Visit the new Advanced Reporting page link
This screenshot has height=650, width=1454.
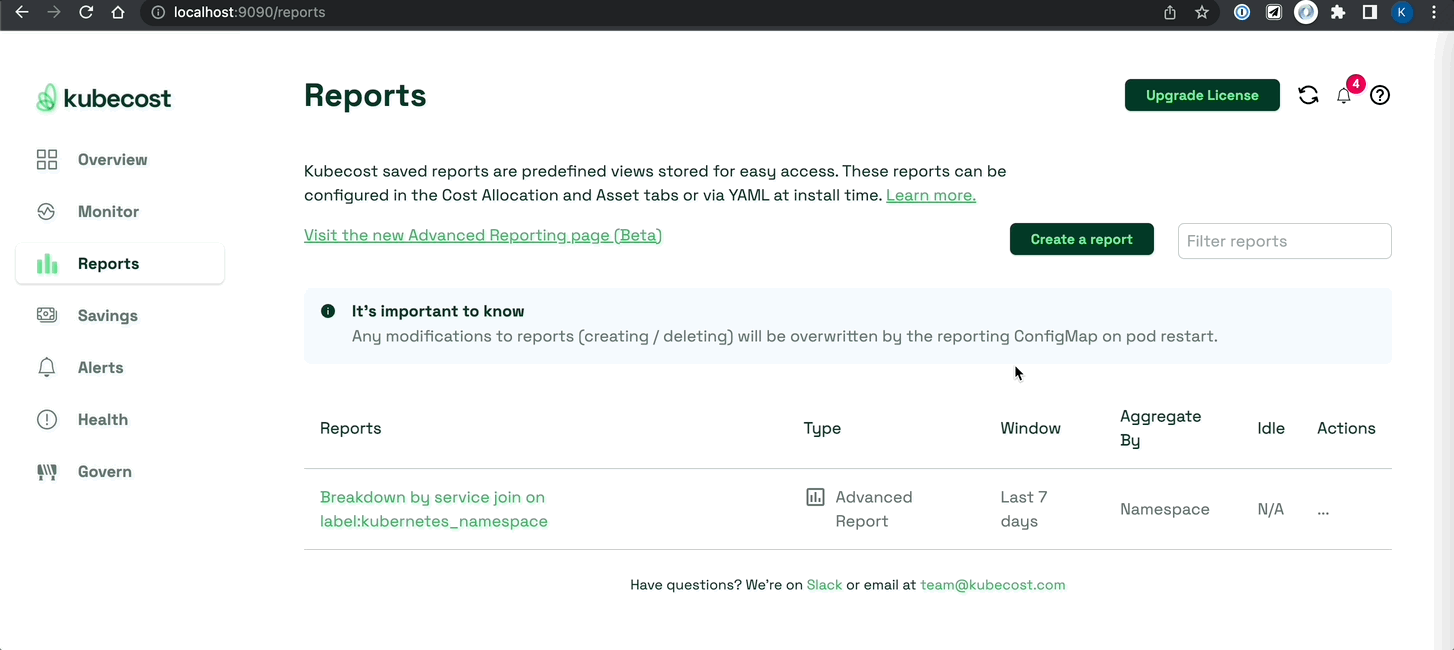[x=483, y=235]
